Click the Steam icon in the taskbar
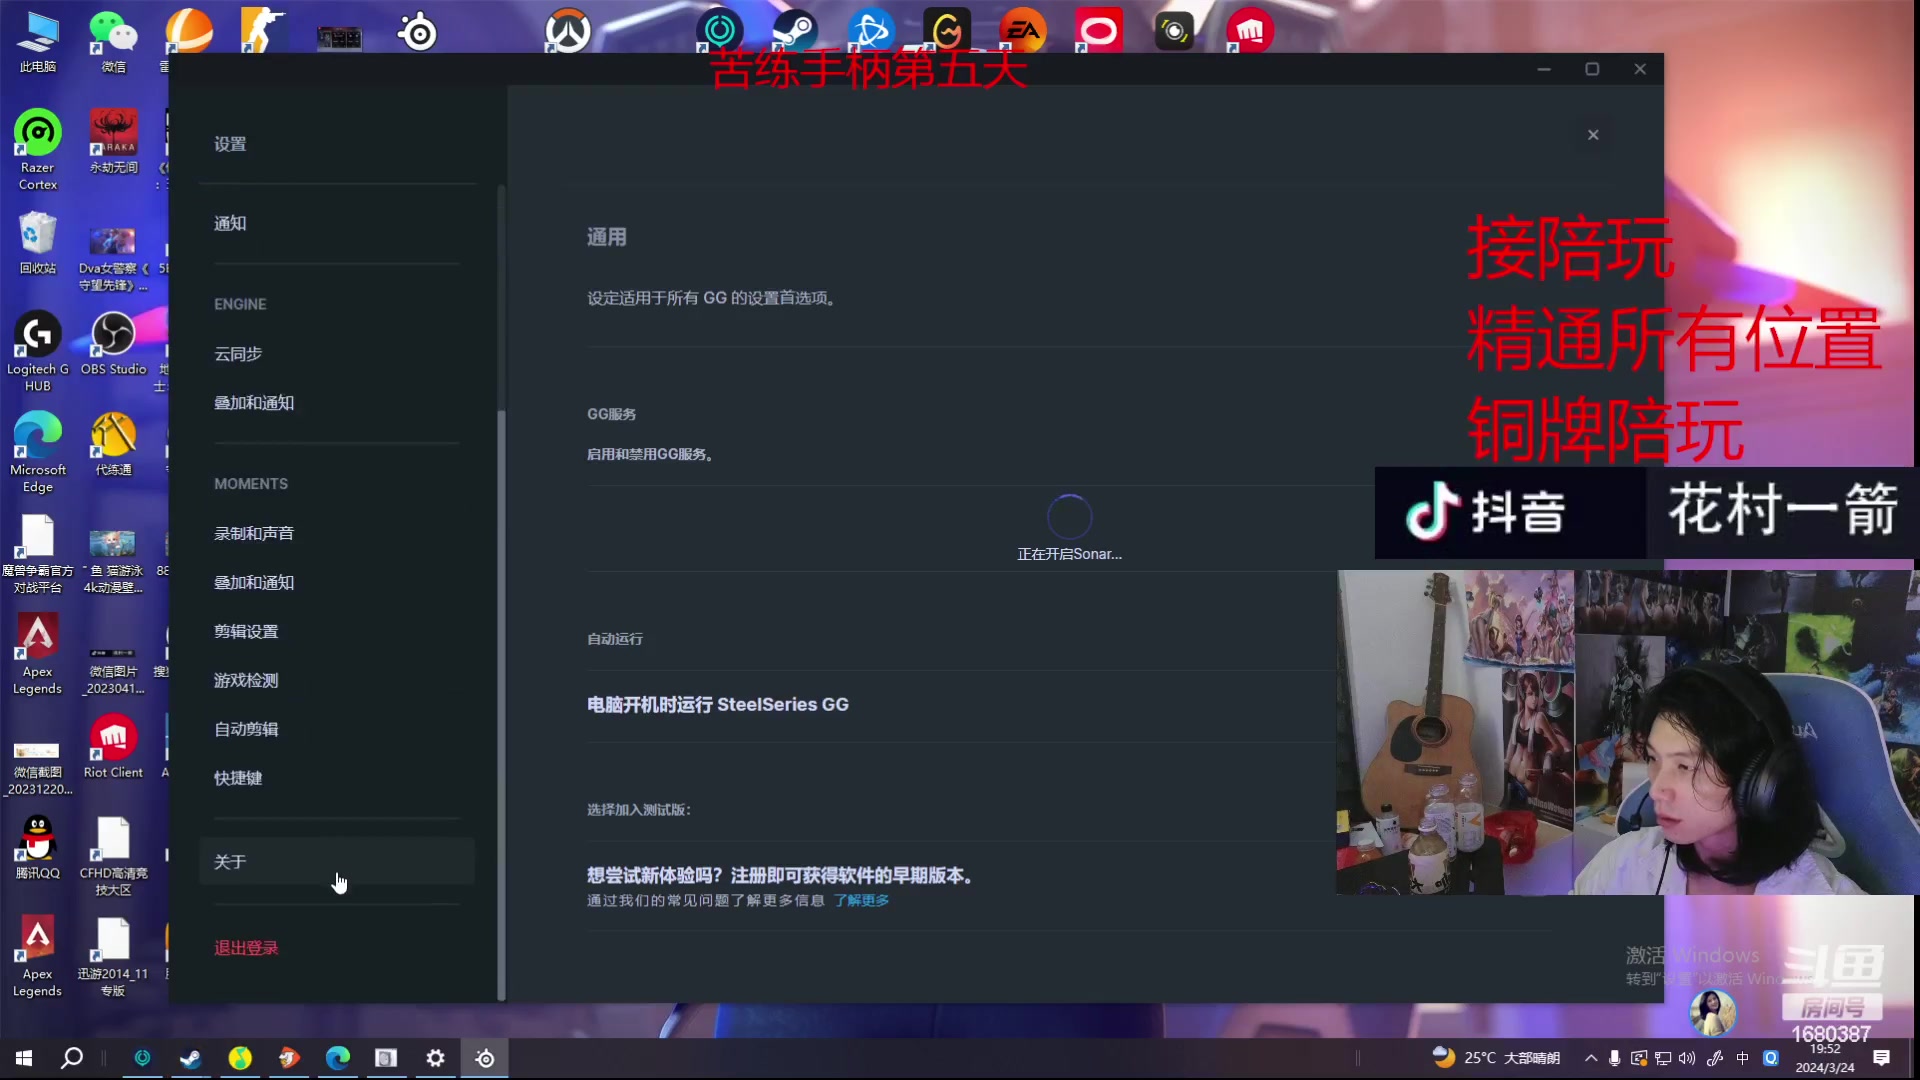1920x1080 pixels. click(191, 1058)
